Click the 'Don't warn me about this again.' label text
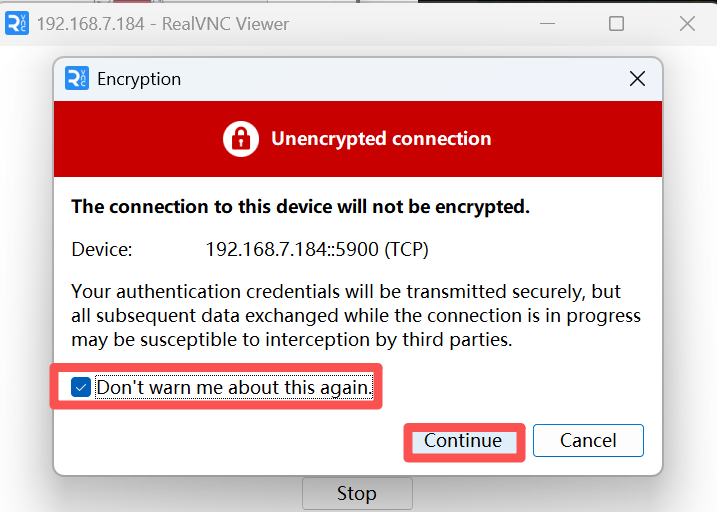717x512 pixels. click(234, 387)
